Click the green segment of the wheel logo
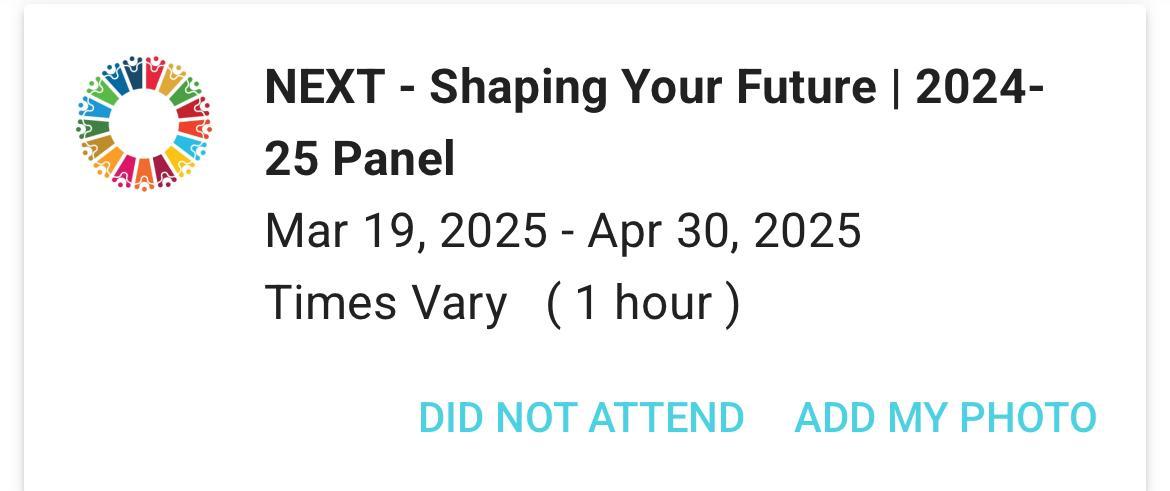 (x=101, y=95)
